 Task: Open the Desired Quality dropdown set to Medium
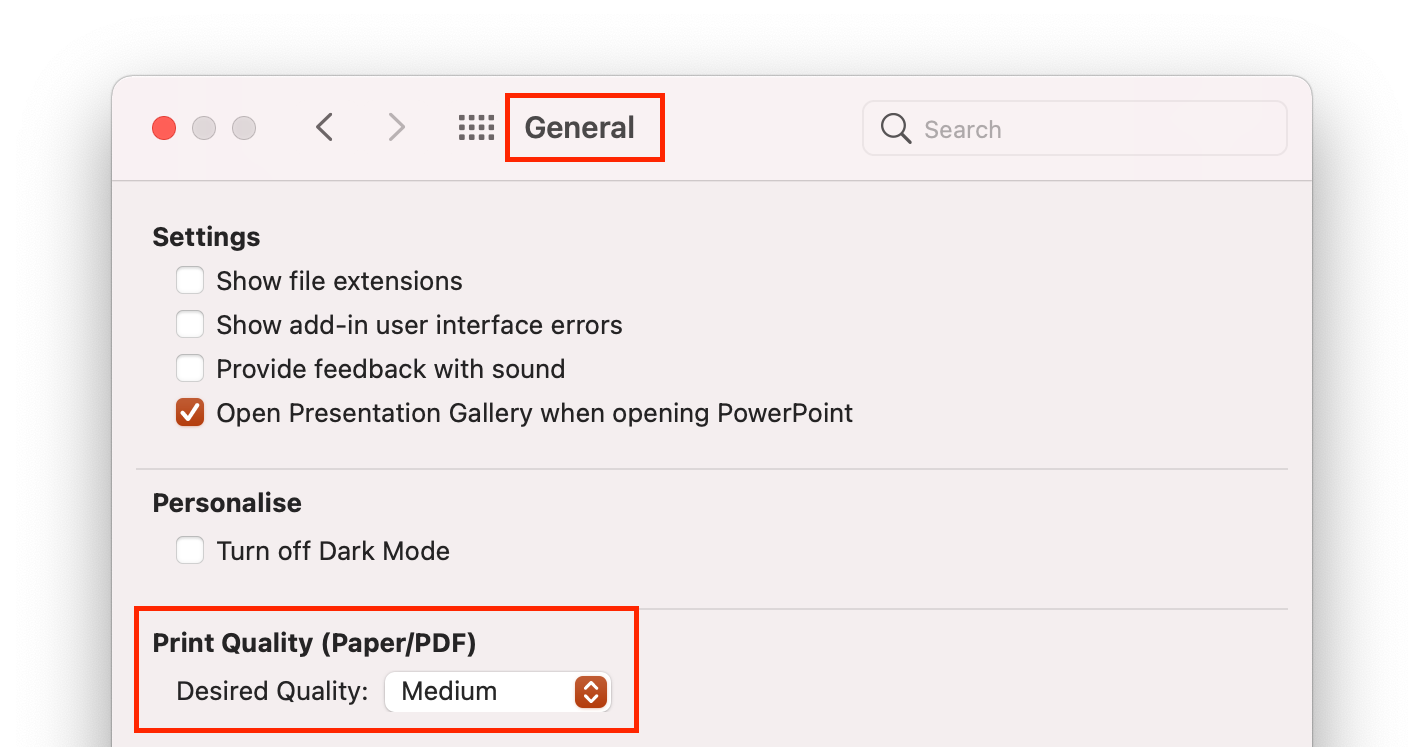pyautogui.click(x=498, y=691)
